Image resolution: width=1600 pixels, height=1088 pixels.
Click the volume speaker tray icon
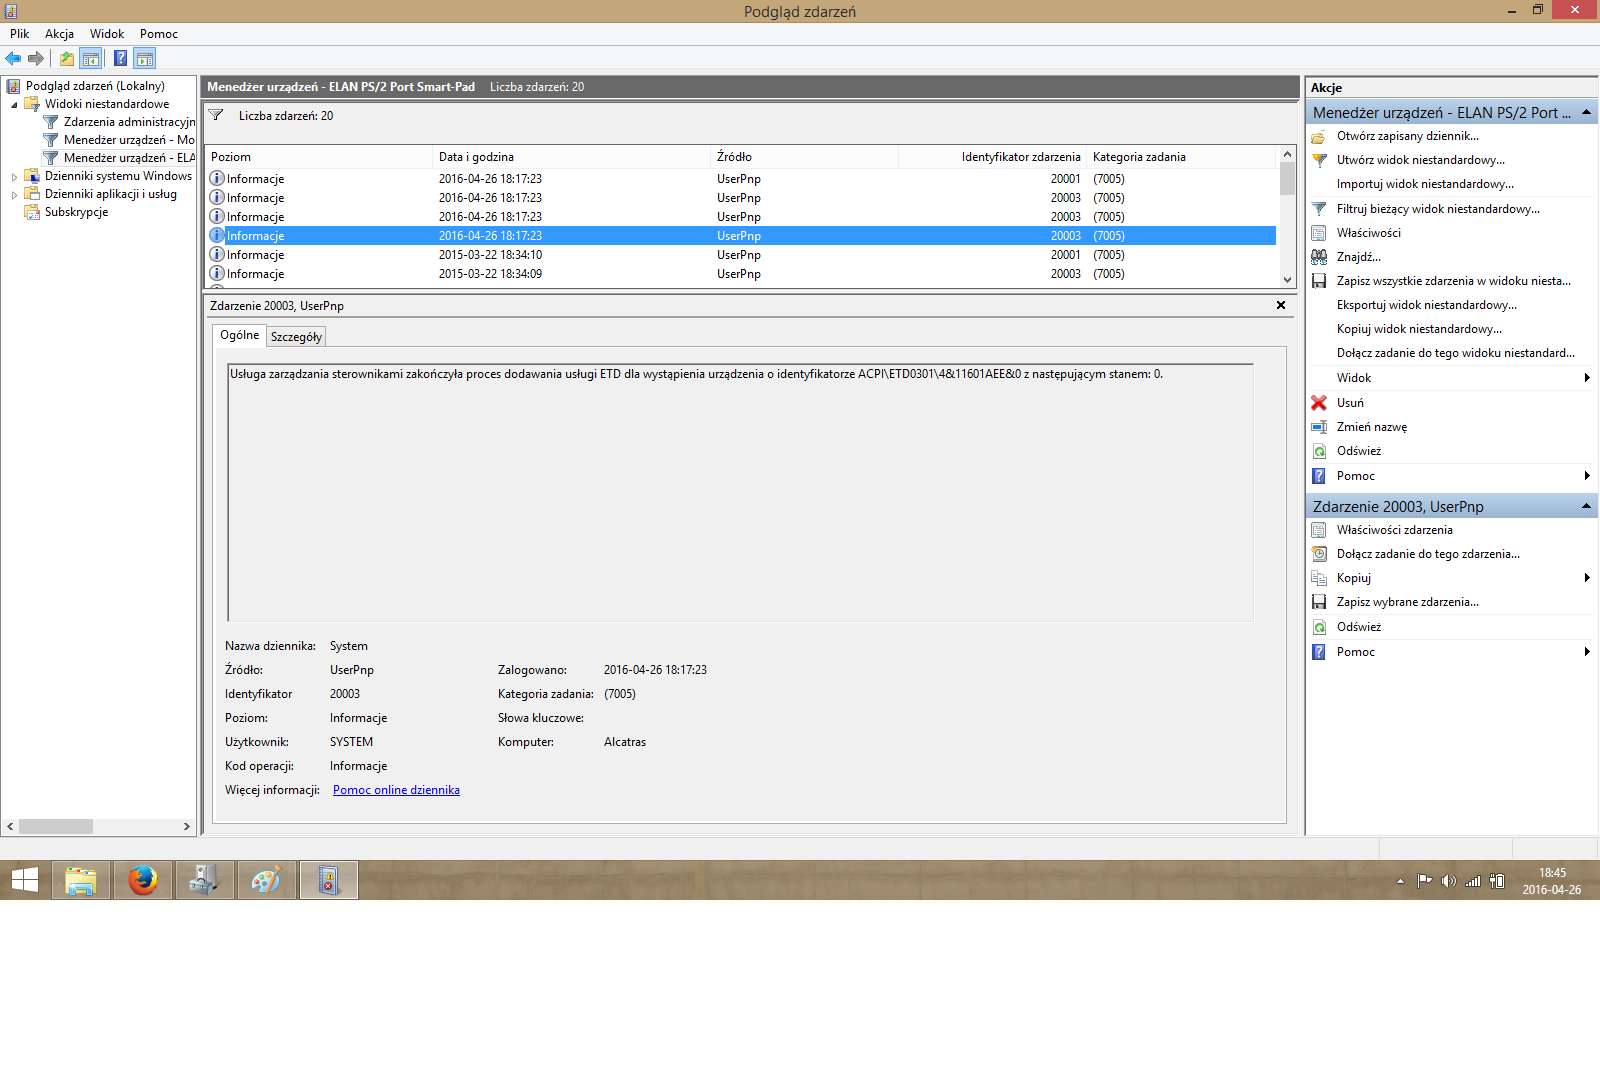point(1448,881)
